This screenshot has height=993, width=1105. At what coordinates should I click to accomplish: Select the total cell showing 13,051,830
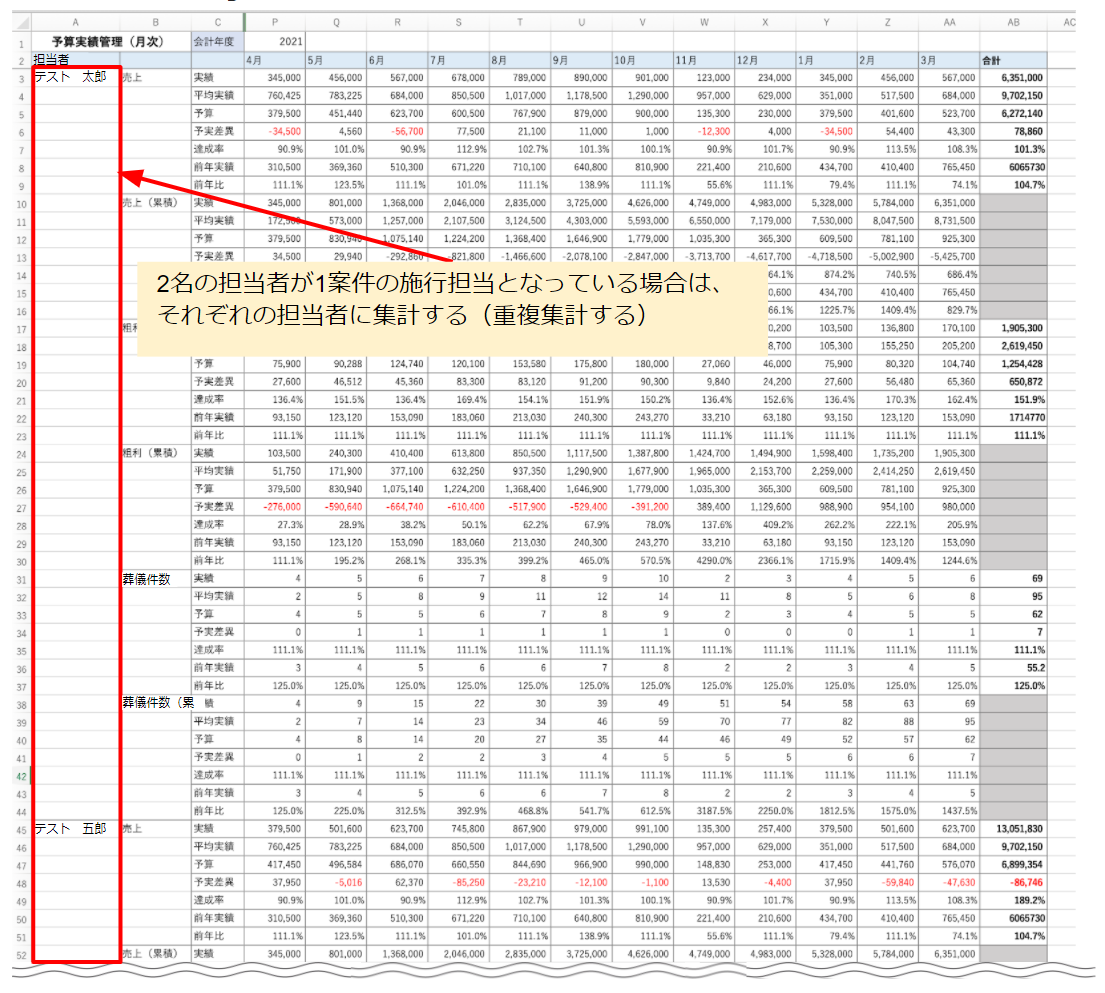tap(1013, 829)
